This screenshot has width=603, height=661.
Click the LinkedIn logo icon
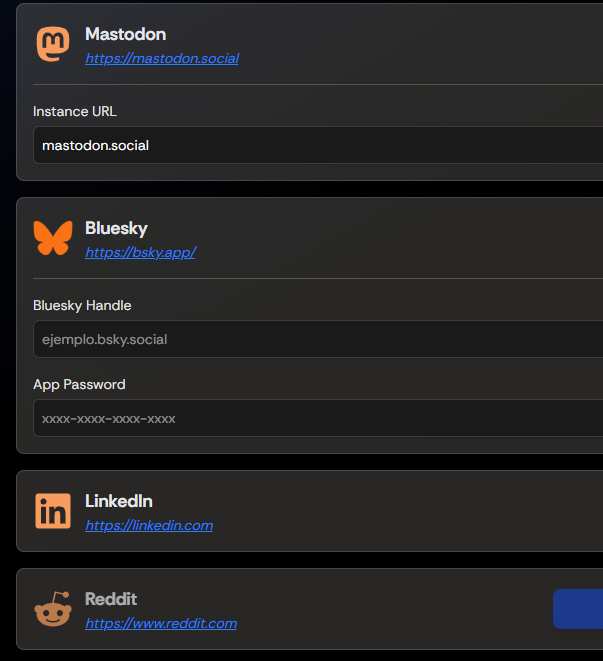tap(53, 511)
